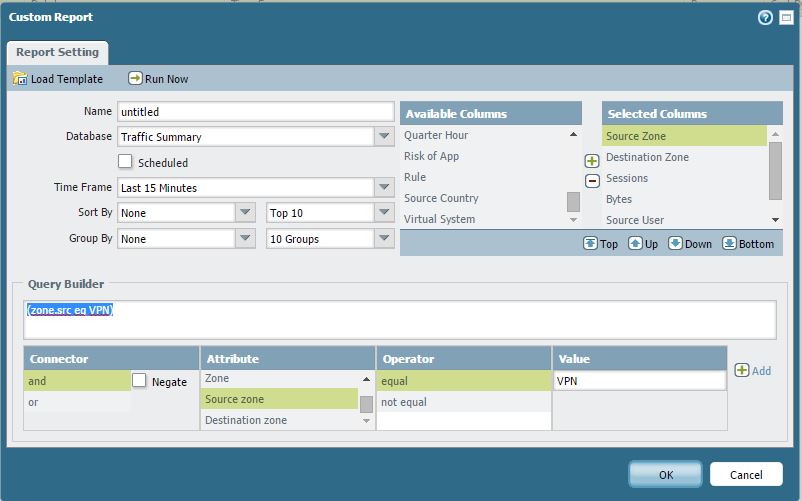Click Selected Columns scrollbar thumb
This screenshot has height=501, width=802.
click(x=775, y=171)
